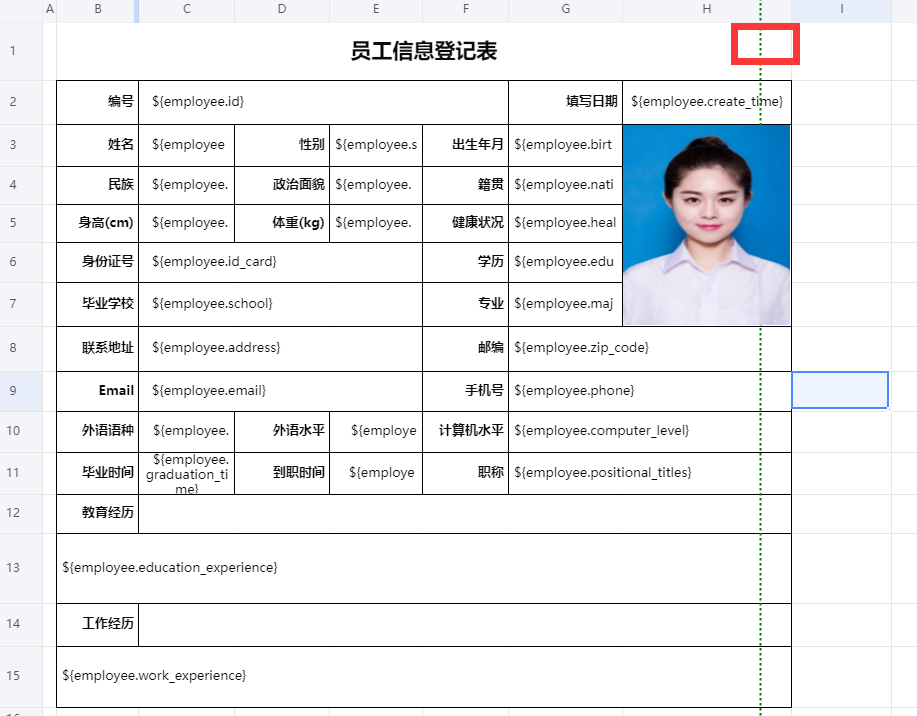Image resolution: width=917 pixels, height=716 pixels.
Task: Select column B header
Action: pos(98,9)
